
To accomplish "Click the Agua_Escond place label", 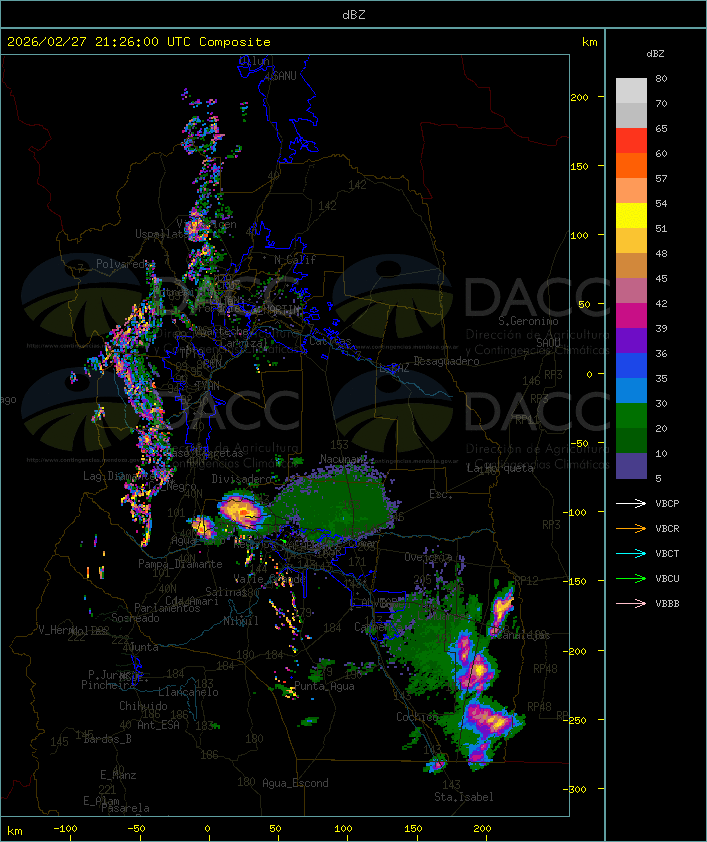I will pyautogui.click(x=295, y=783).
